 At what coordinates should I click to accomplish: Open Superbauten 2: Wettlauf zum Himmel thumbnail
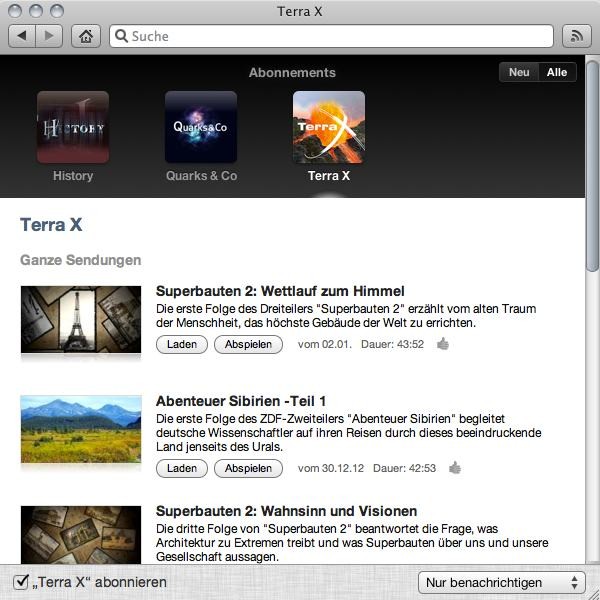81,320
